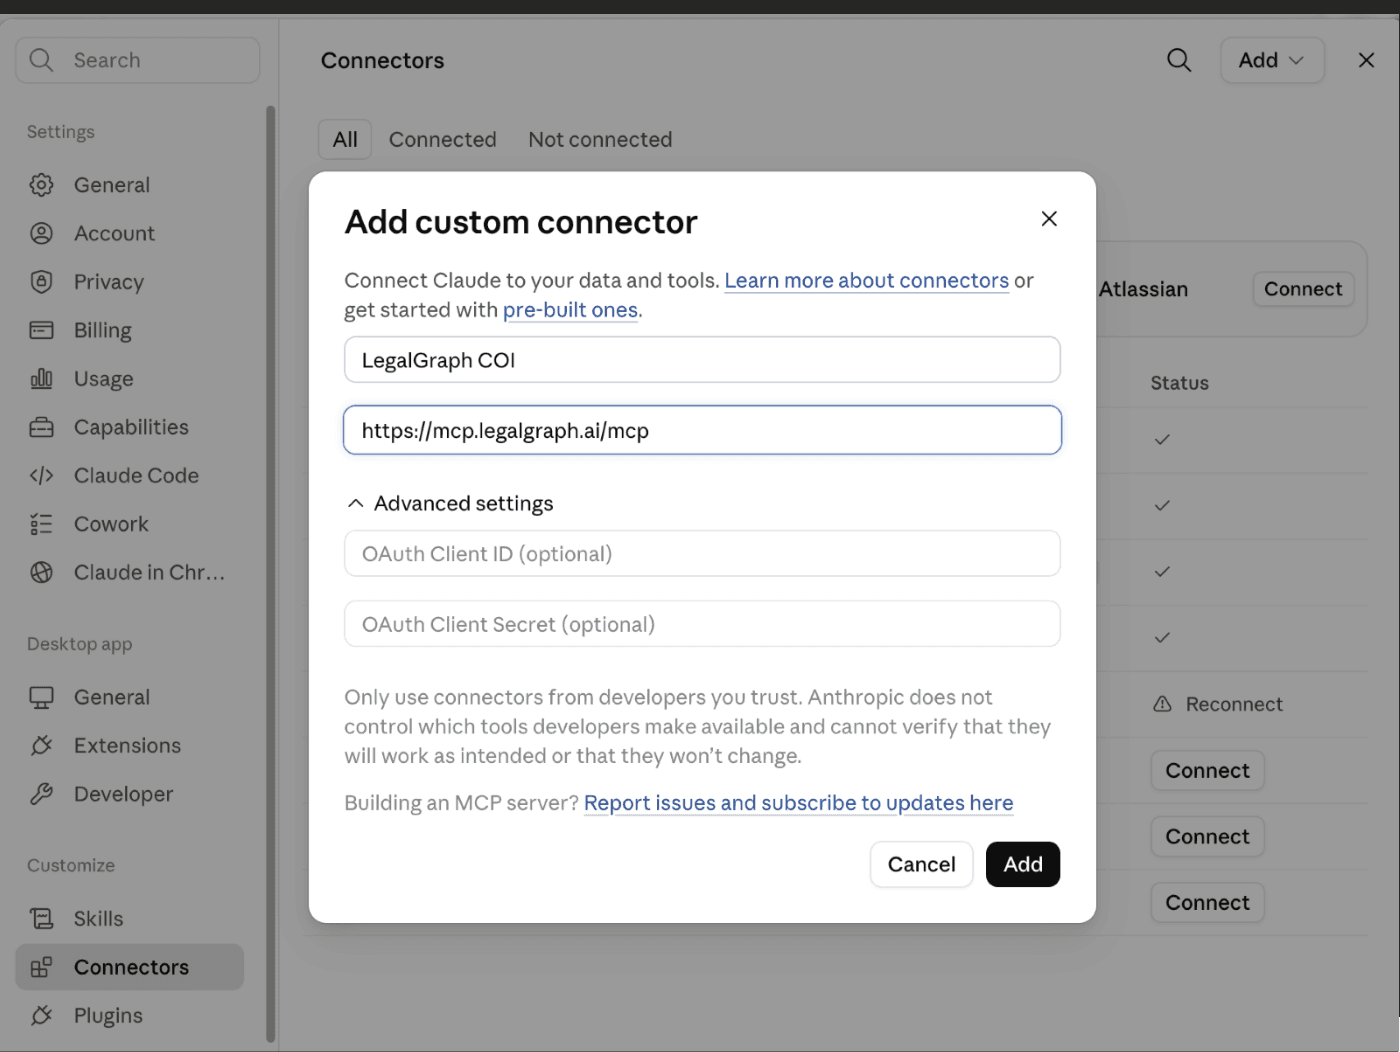Click Add button in dialog

[x=1023, y=864]
